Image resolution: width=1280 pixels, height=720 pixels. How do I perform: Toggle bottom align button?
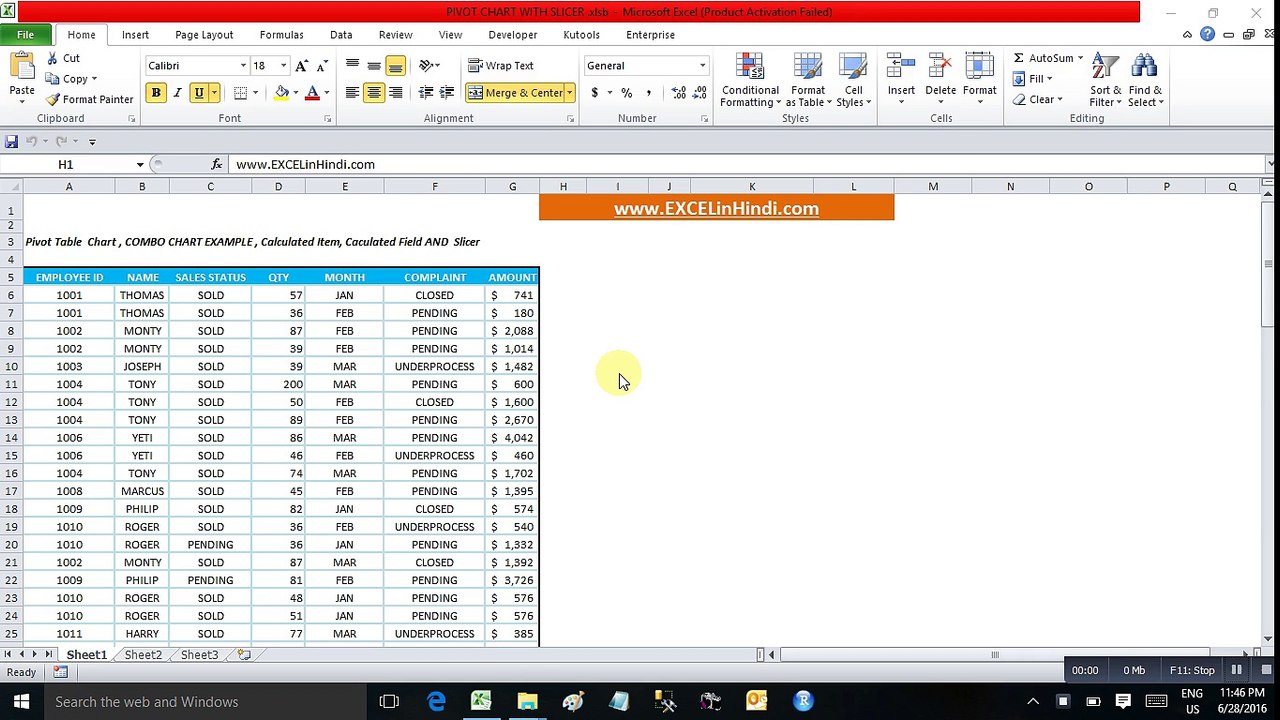tap(396, 66)
